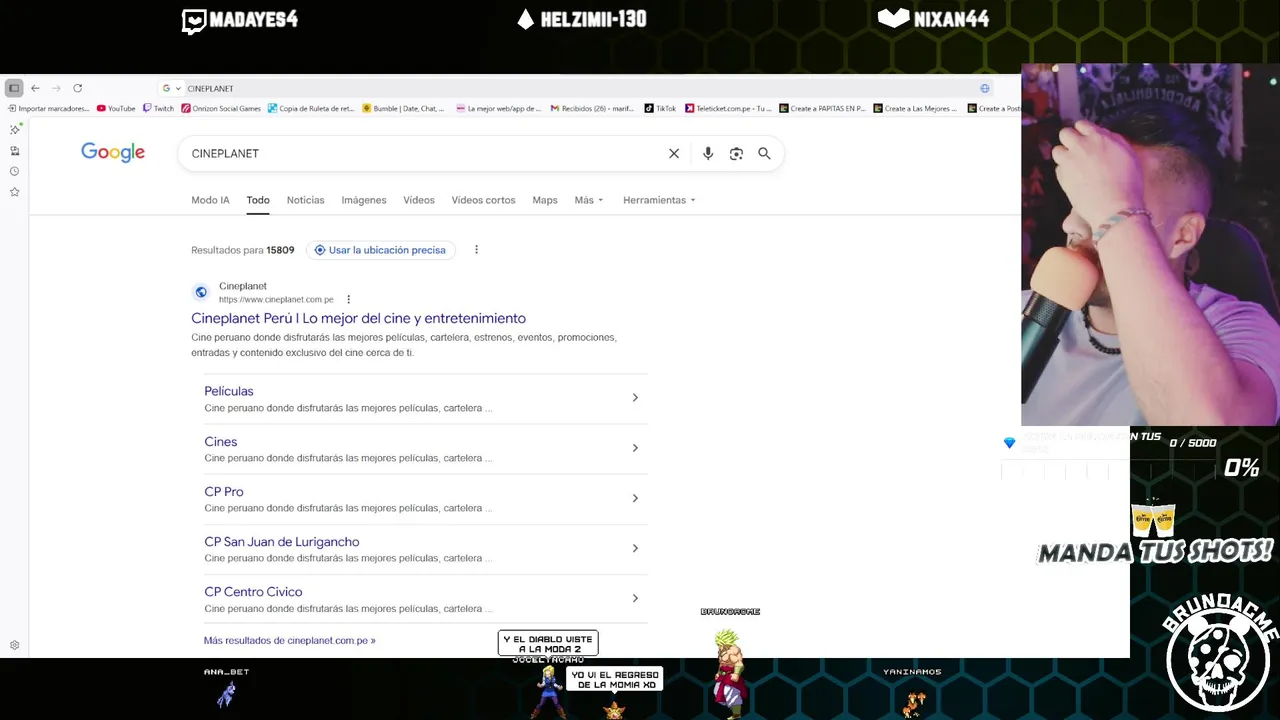Open the Onrizon Social Games bookmark

(x=221, y=108)
